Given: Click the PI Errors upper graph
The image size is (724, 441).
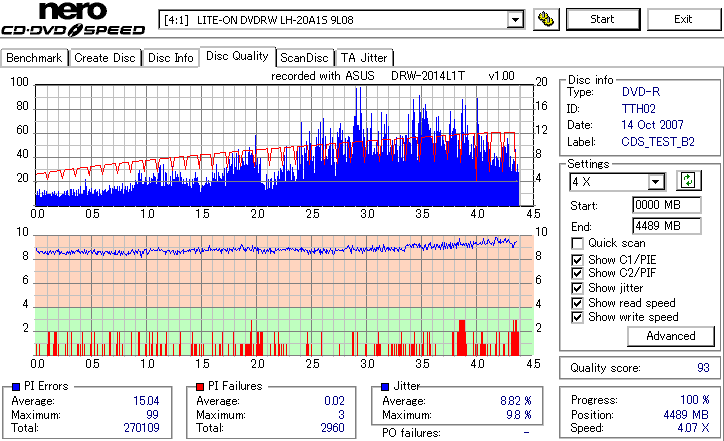Looking at the screenshot, I should (284, 145).
